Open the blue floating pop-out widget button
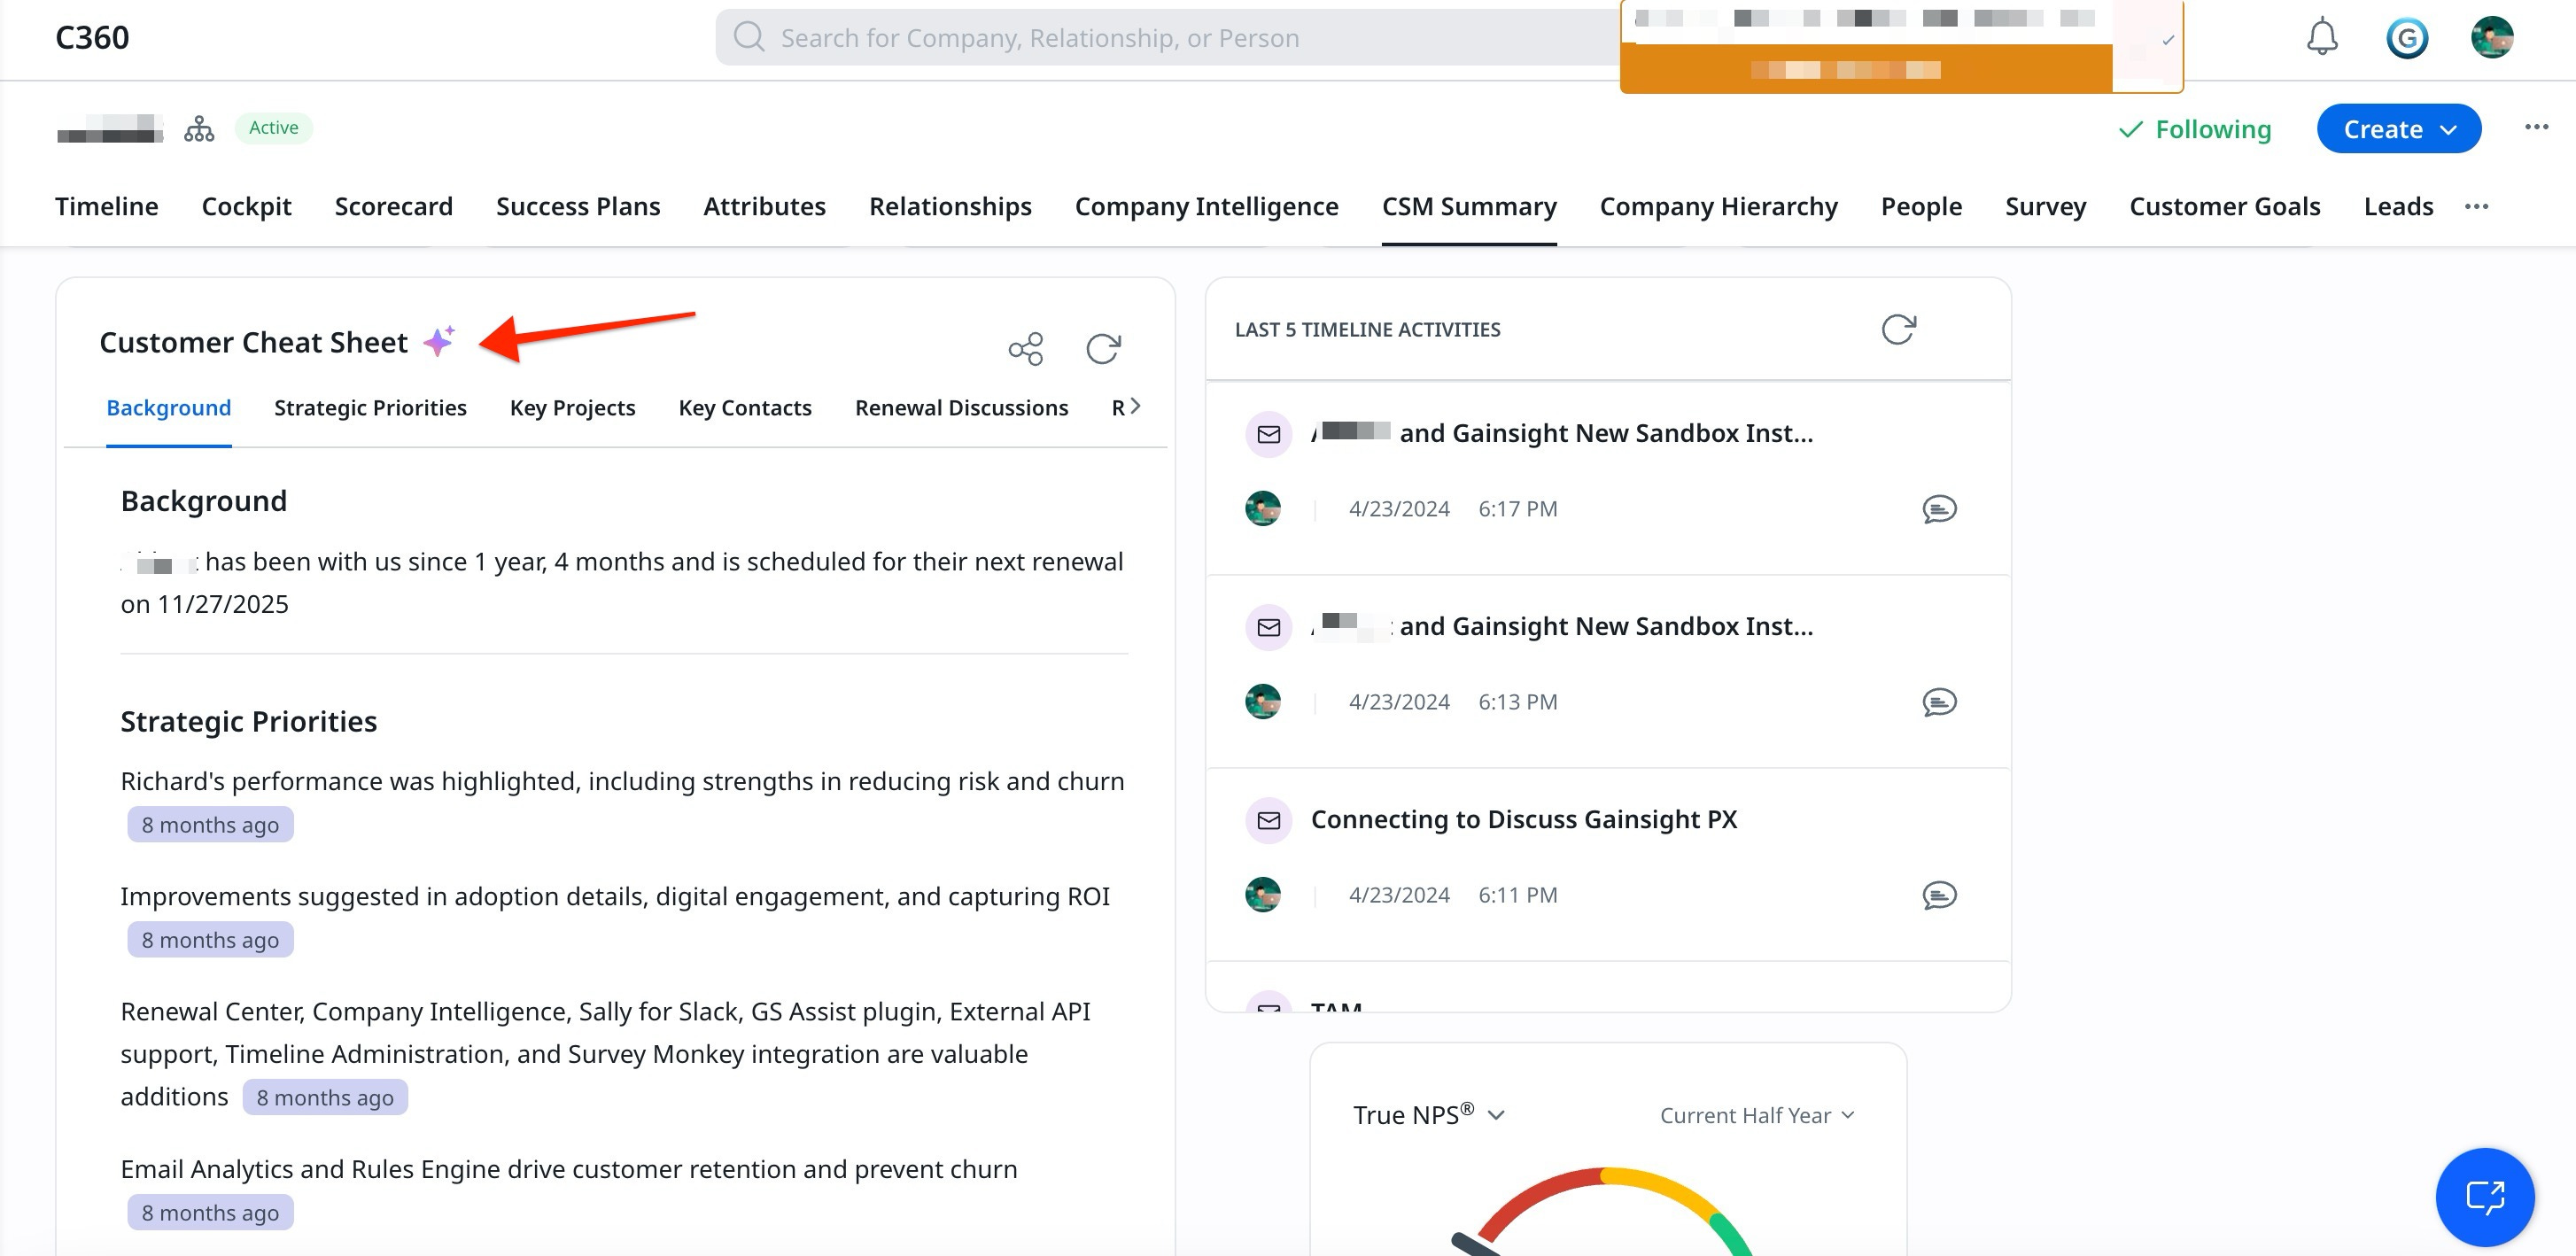 (x=2484, y=1196)
